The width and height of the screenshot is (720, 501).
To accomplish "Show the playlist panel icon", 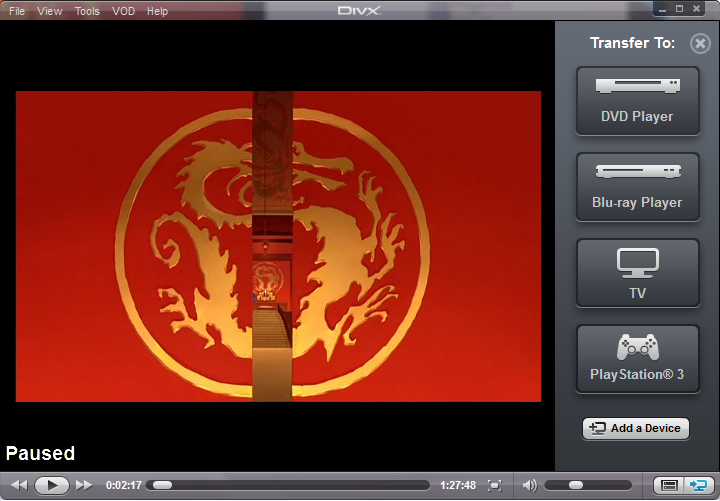I will [x=669, y=485].
